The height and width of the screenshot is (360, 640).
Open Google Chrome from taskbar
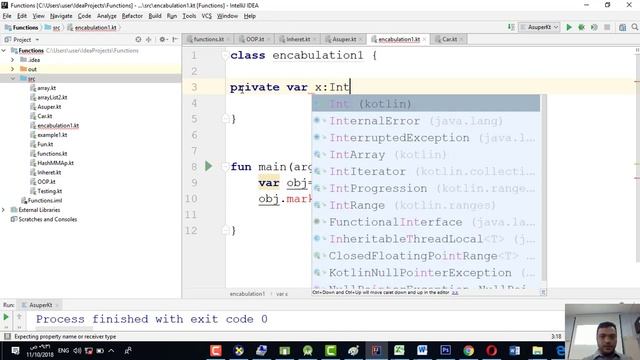point(469,350)
